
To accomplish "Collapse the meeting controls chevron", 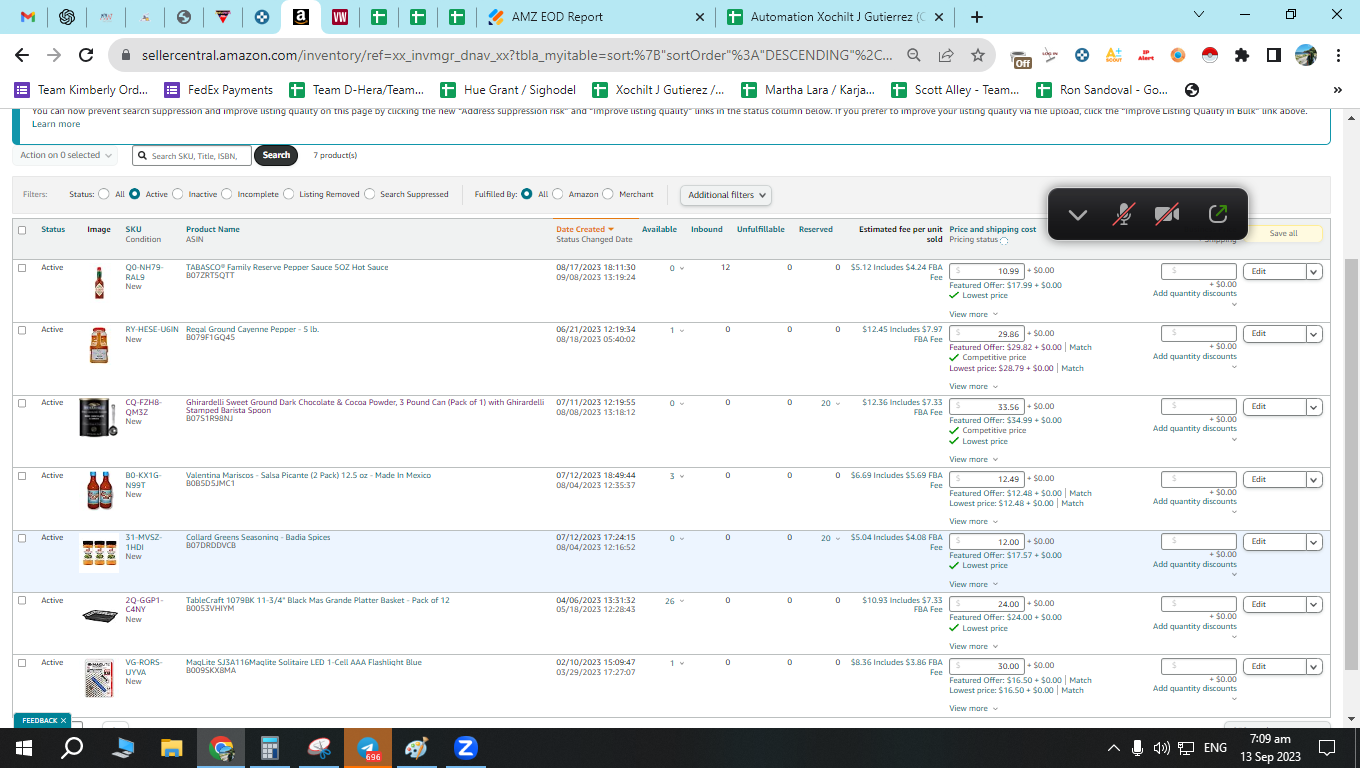I will 1078,214.
